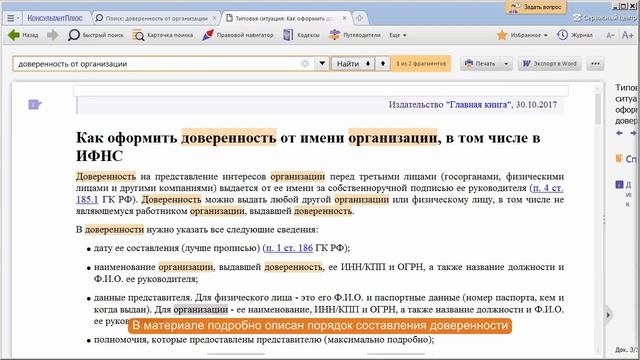
Task: Click the document heading 'Как оформить доверенность'
Action: click(x=308, y=147)
